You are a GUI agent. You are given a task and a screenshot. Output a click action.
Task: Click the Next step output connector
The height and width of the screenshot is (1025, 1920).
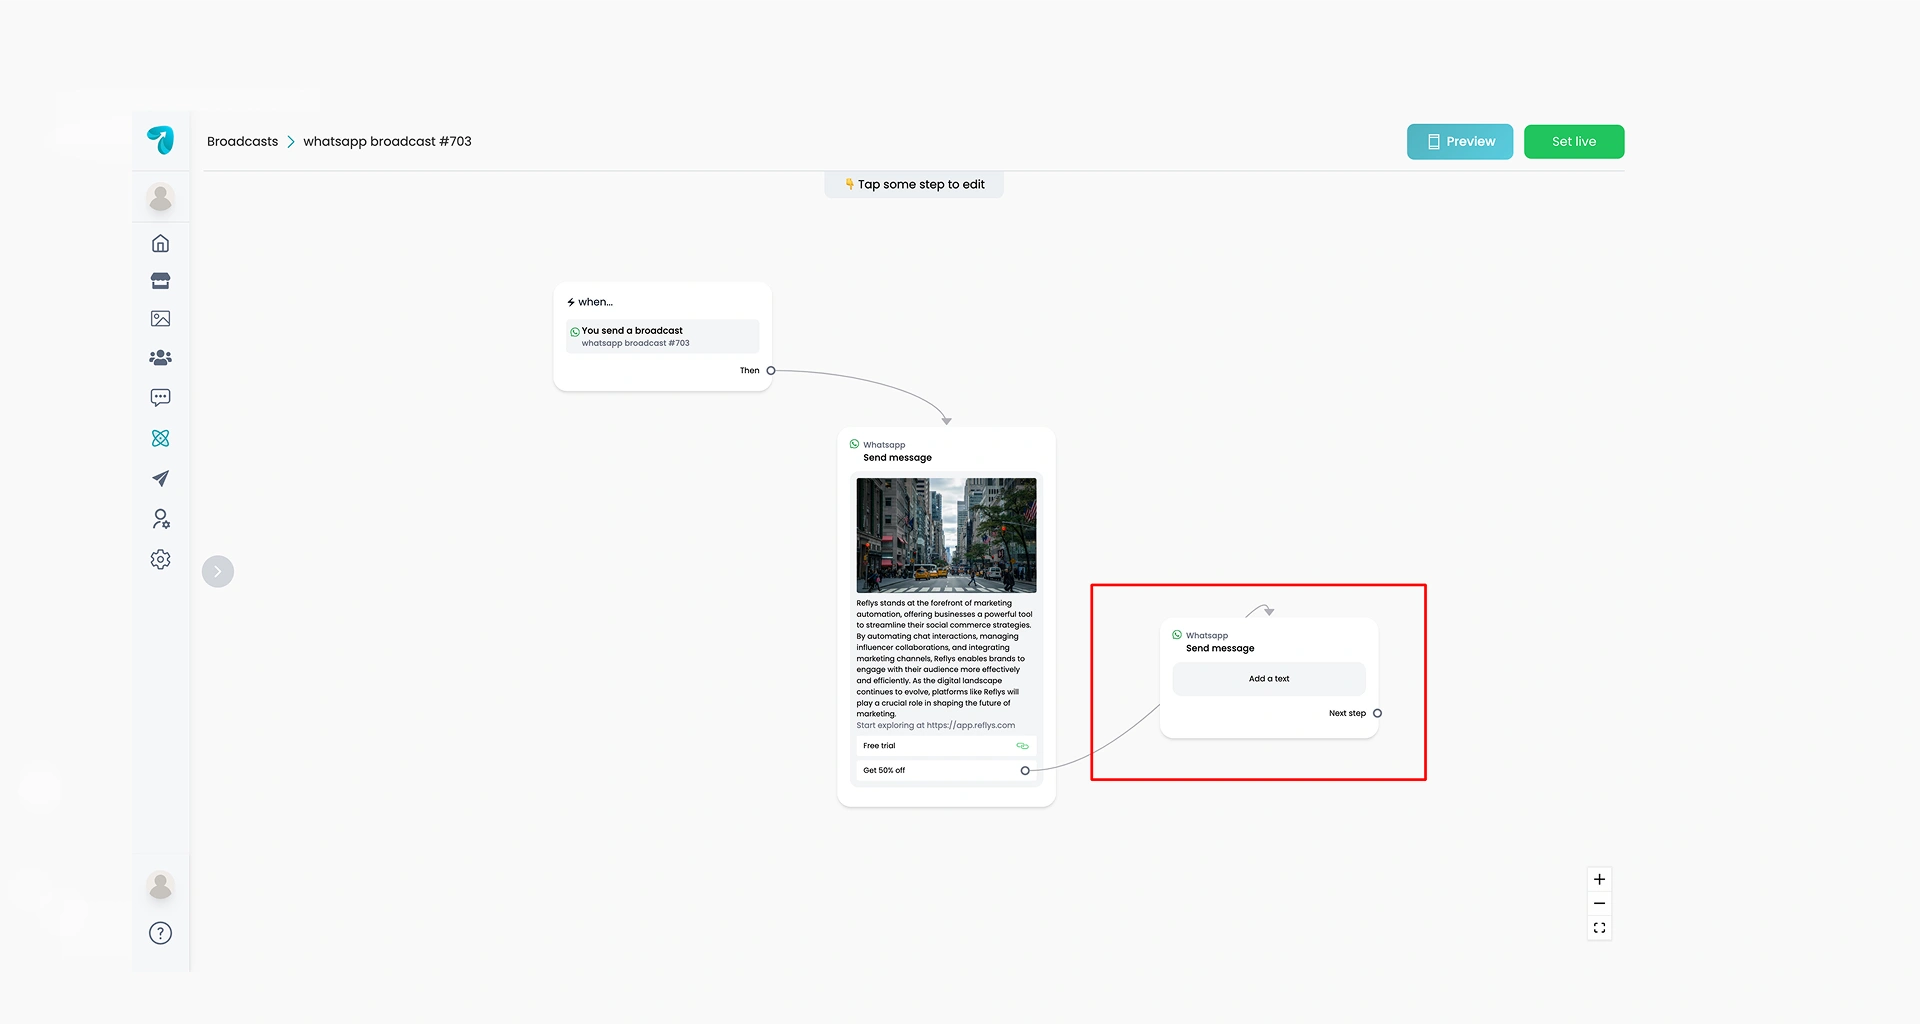click(x=1377, y=714)
